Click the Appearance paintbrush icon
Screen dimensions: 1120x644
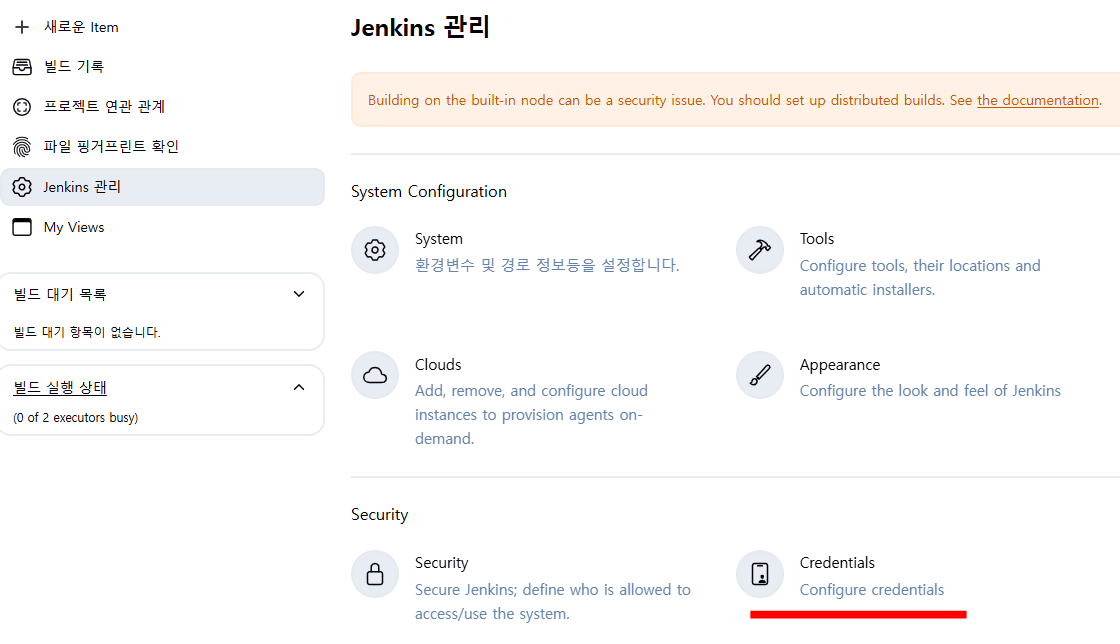coord(760,375)
